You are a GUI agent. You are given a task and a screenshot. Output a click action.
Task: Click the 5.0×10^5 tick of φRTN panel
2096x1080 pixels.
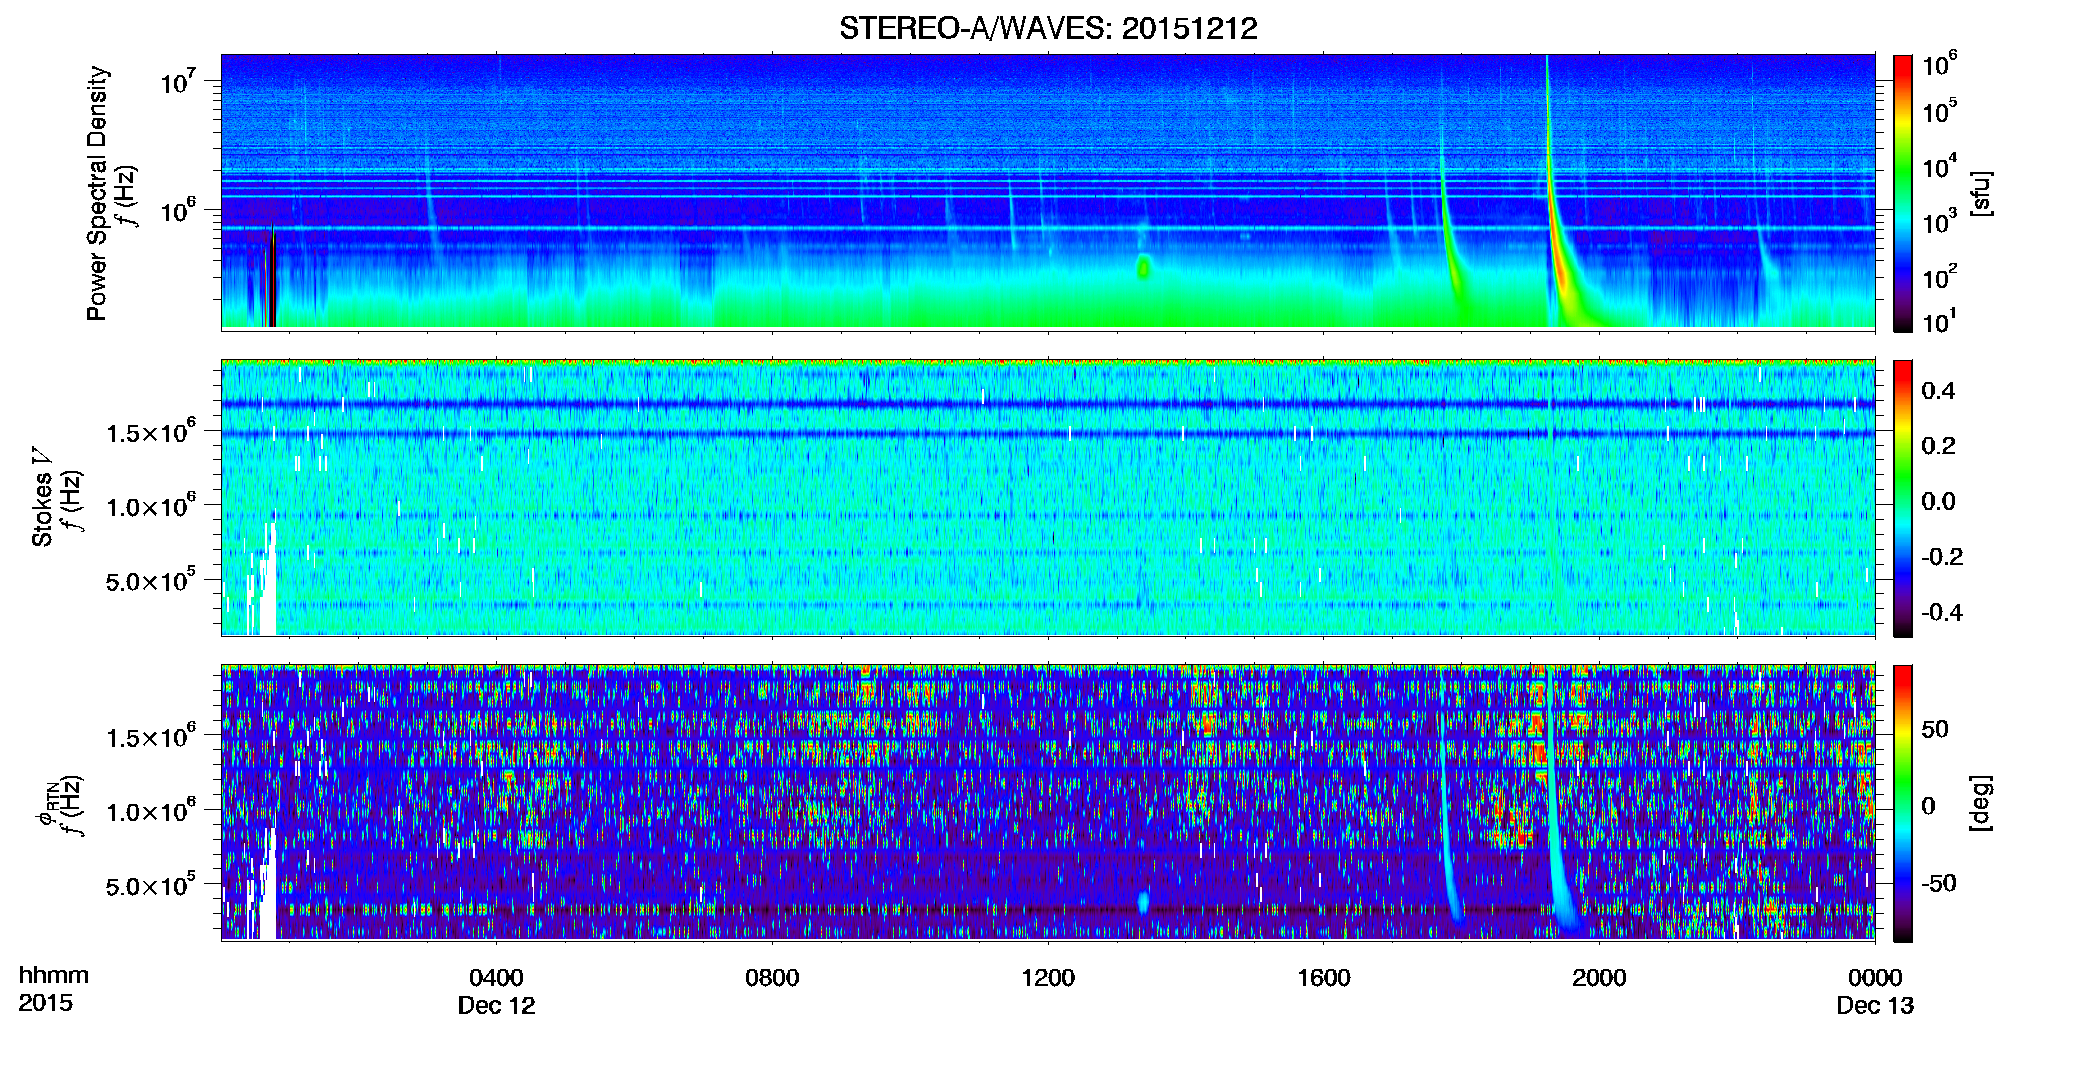[151, 885]
